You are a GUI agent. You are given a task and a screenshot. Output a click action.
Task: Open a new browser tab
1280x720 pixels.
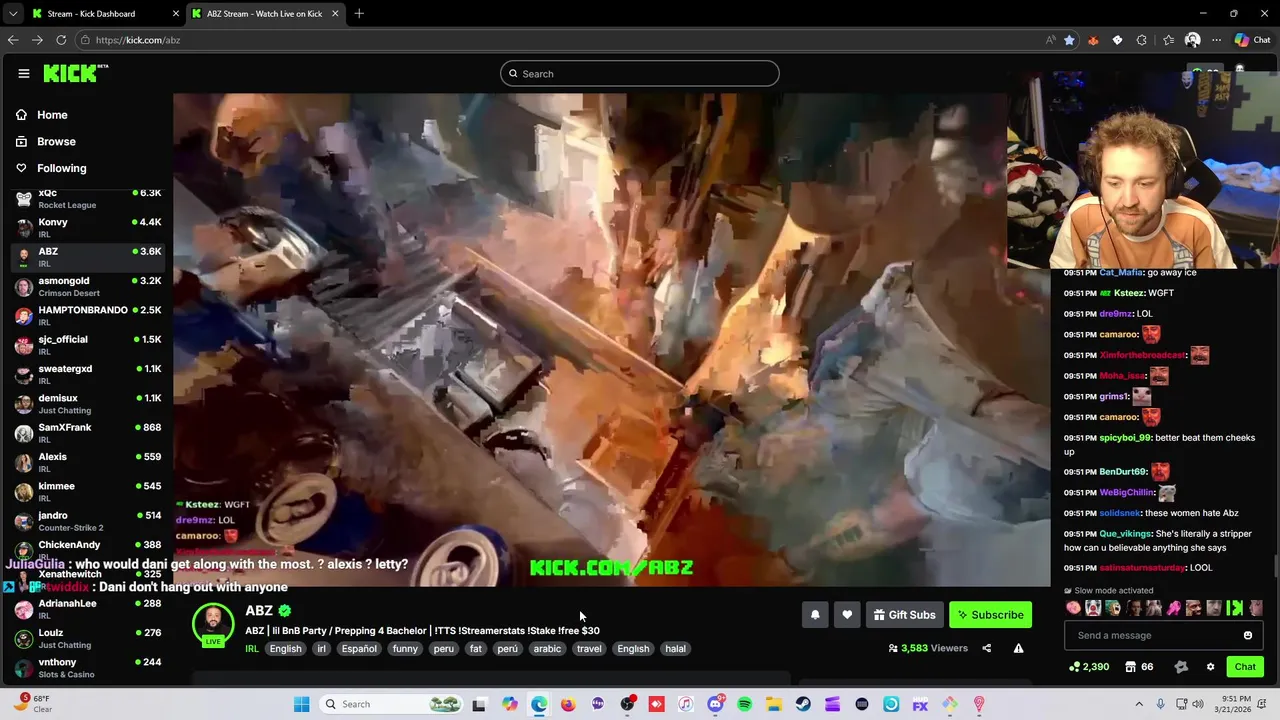[x=359, y=14]
